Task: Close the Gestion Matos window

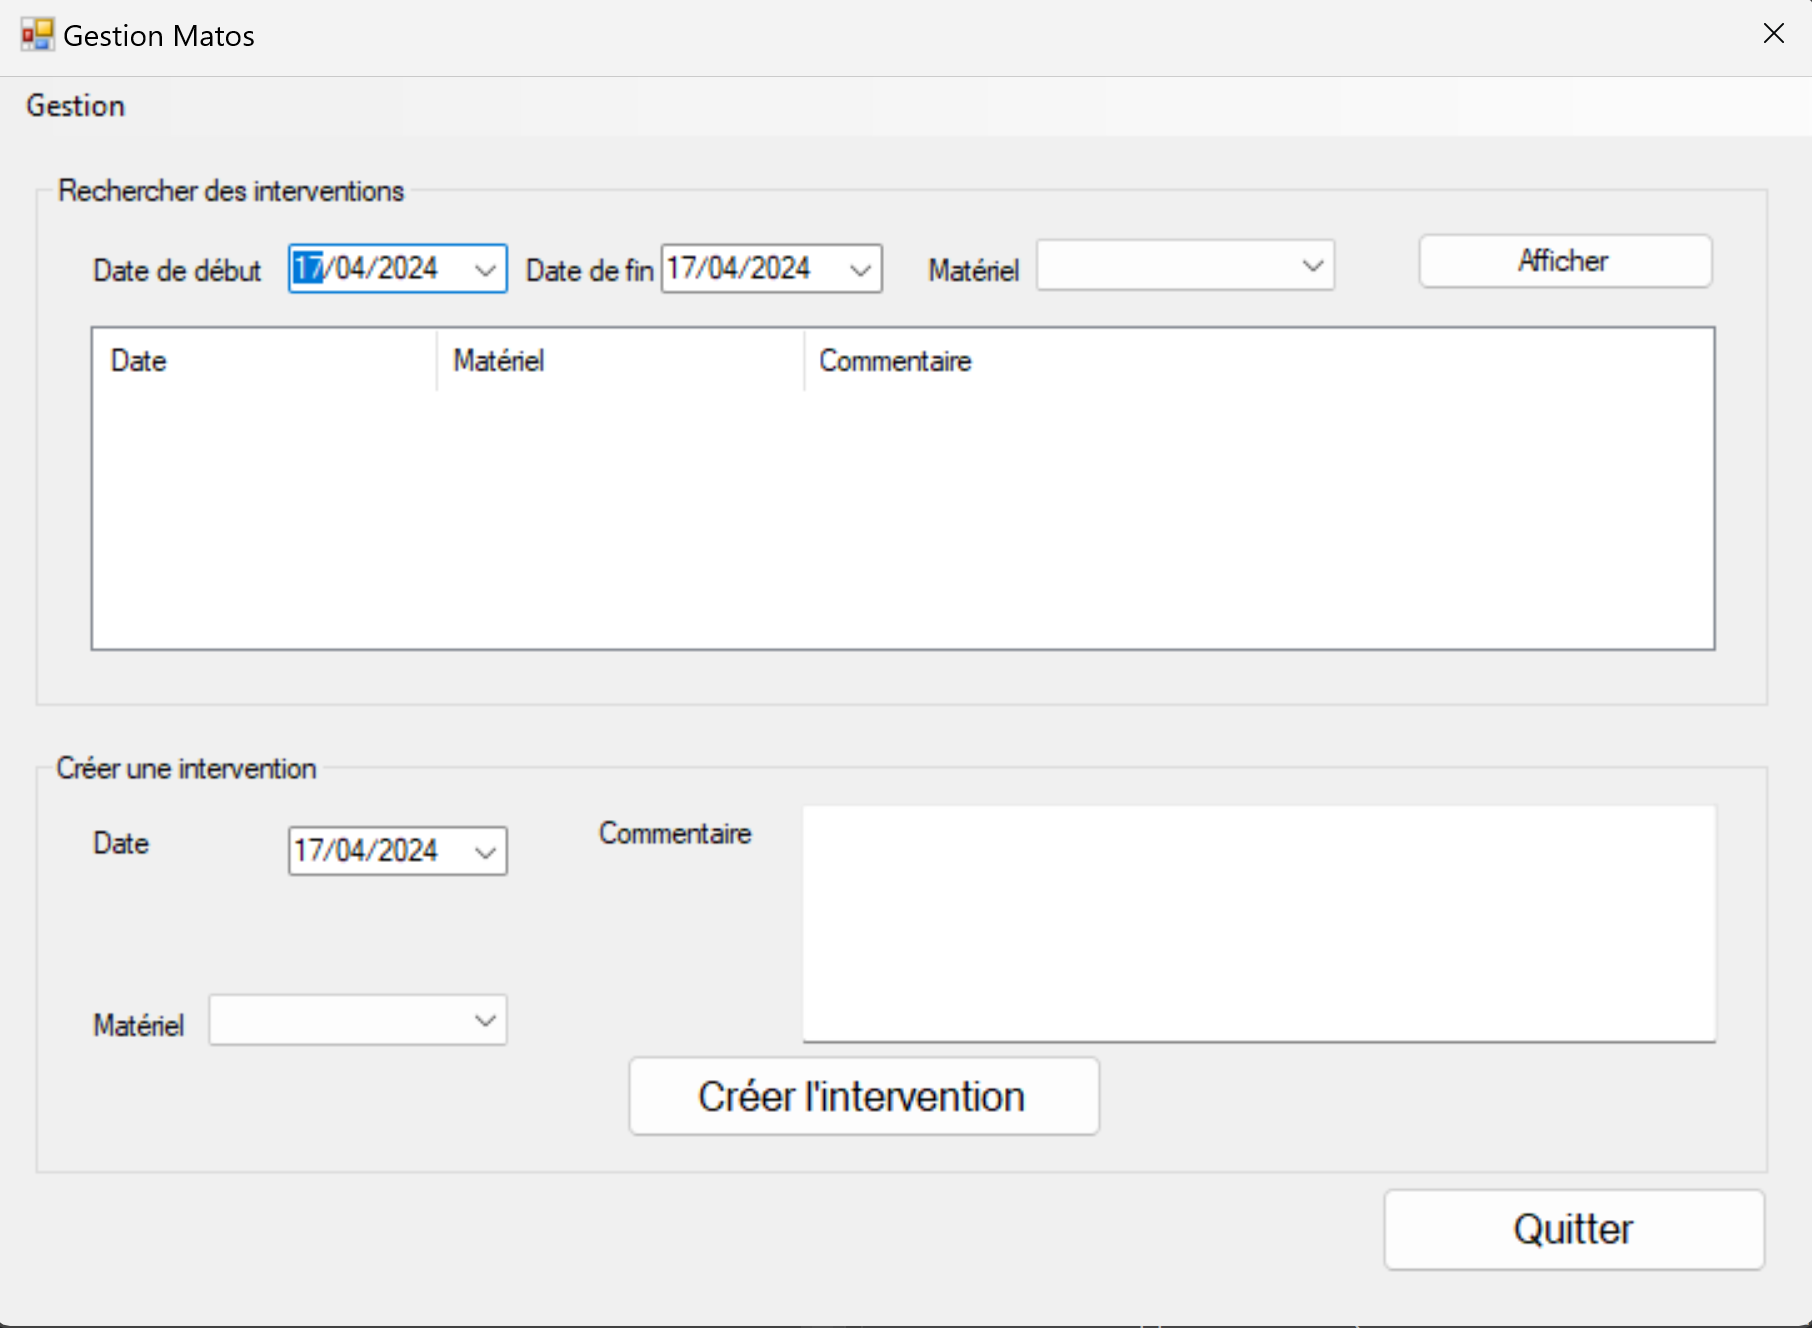Action: [x=1773, y=34]
